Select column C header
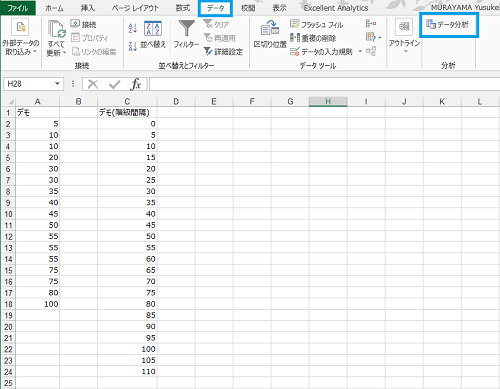 pos(127,101)
